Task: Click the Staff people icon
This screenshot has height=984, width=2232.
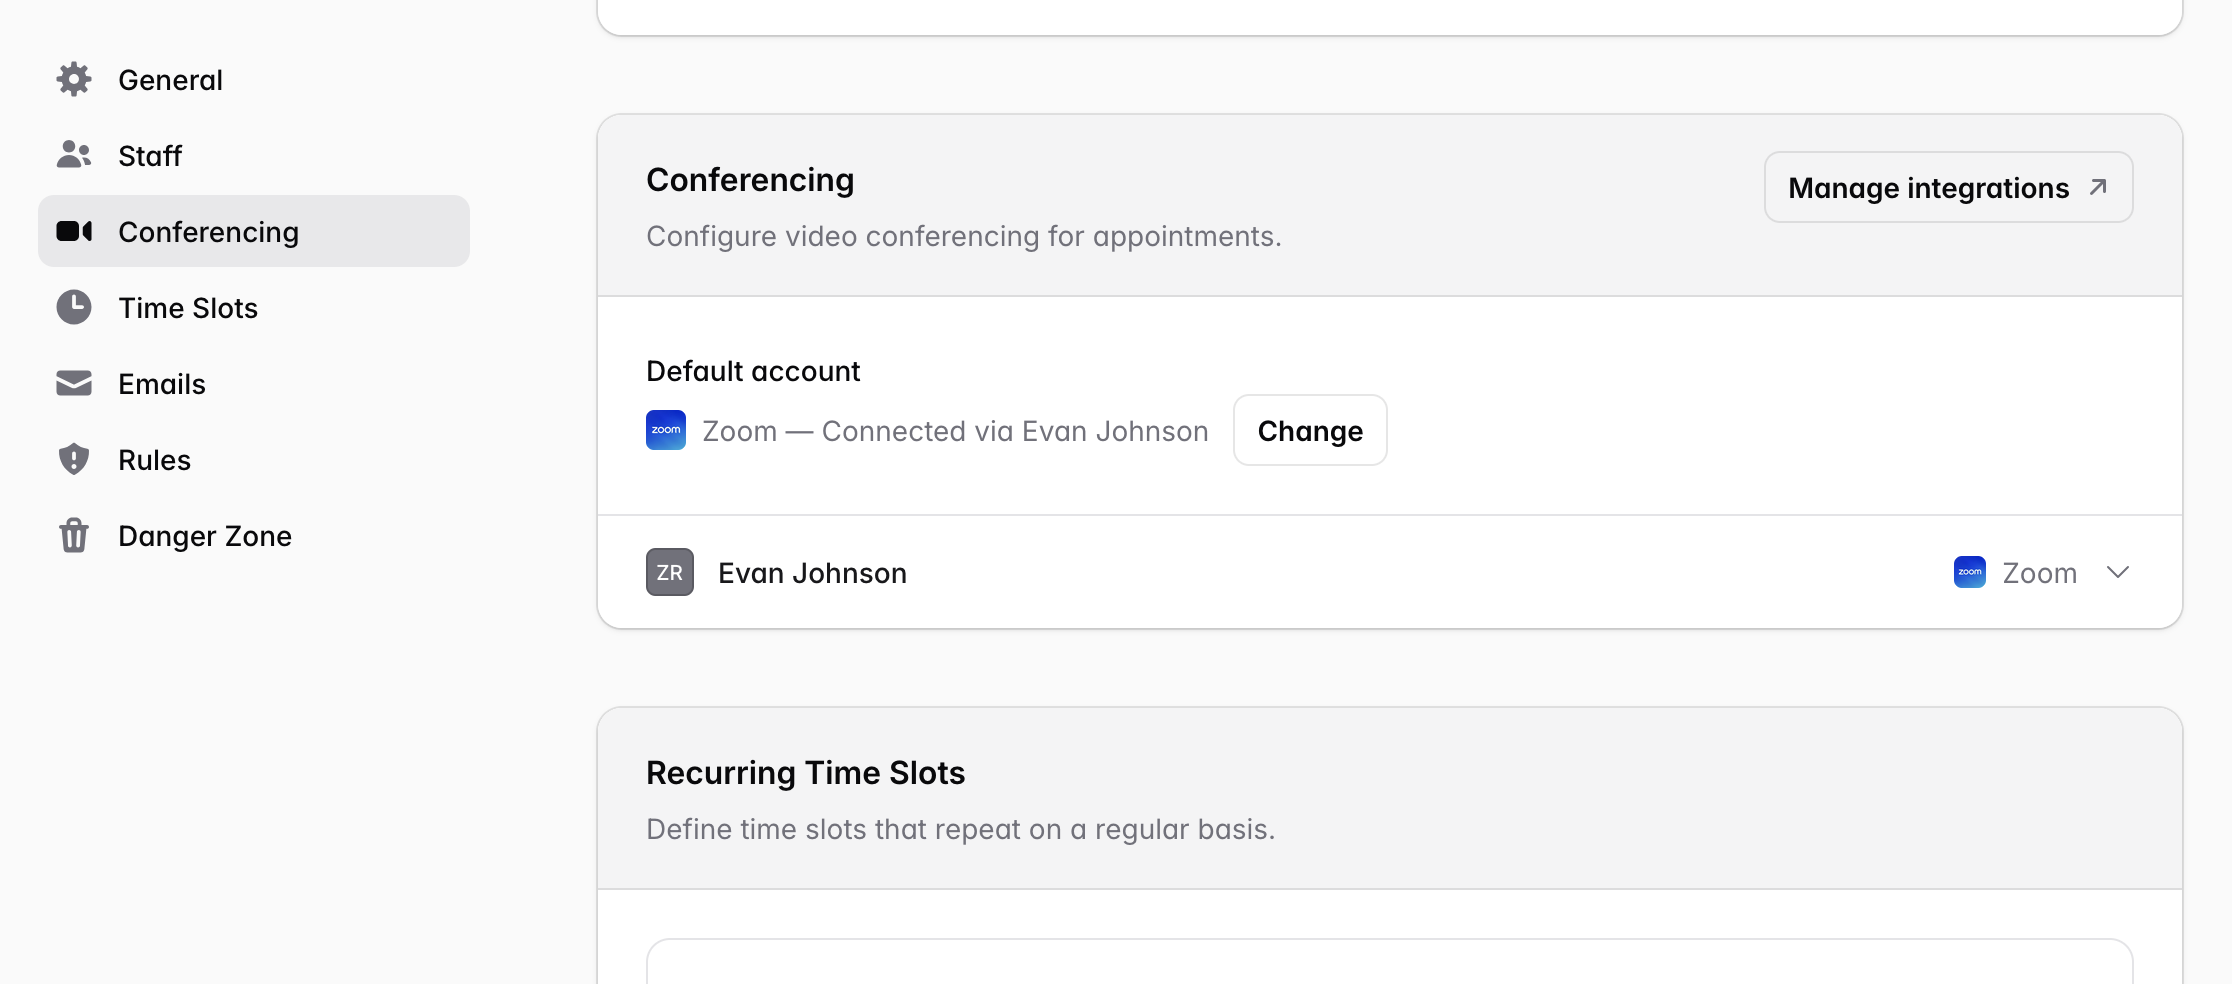Action: tap(74, 155)
